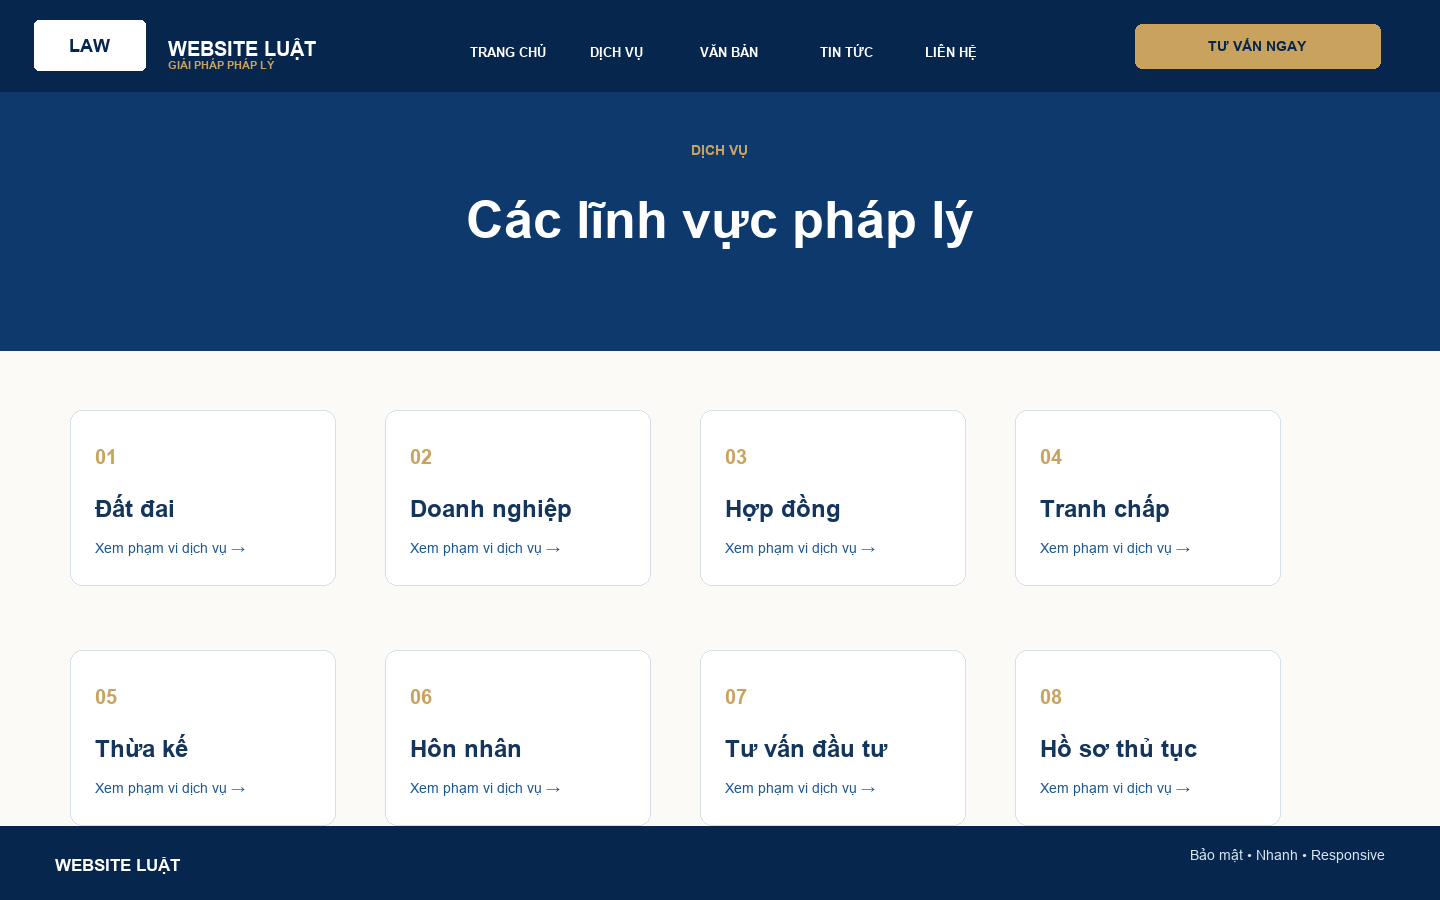This screenshot has height=900, width=1440.
Task: Navigate to LIÊN HỆ page
Action: click(950, 52)
